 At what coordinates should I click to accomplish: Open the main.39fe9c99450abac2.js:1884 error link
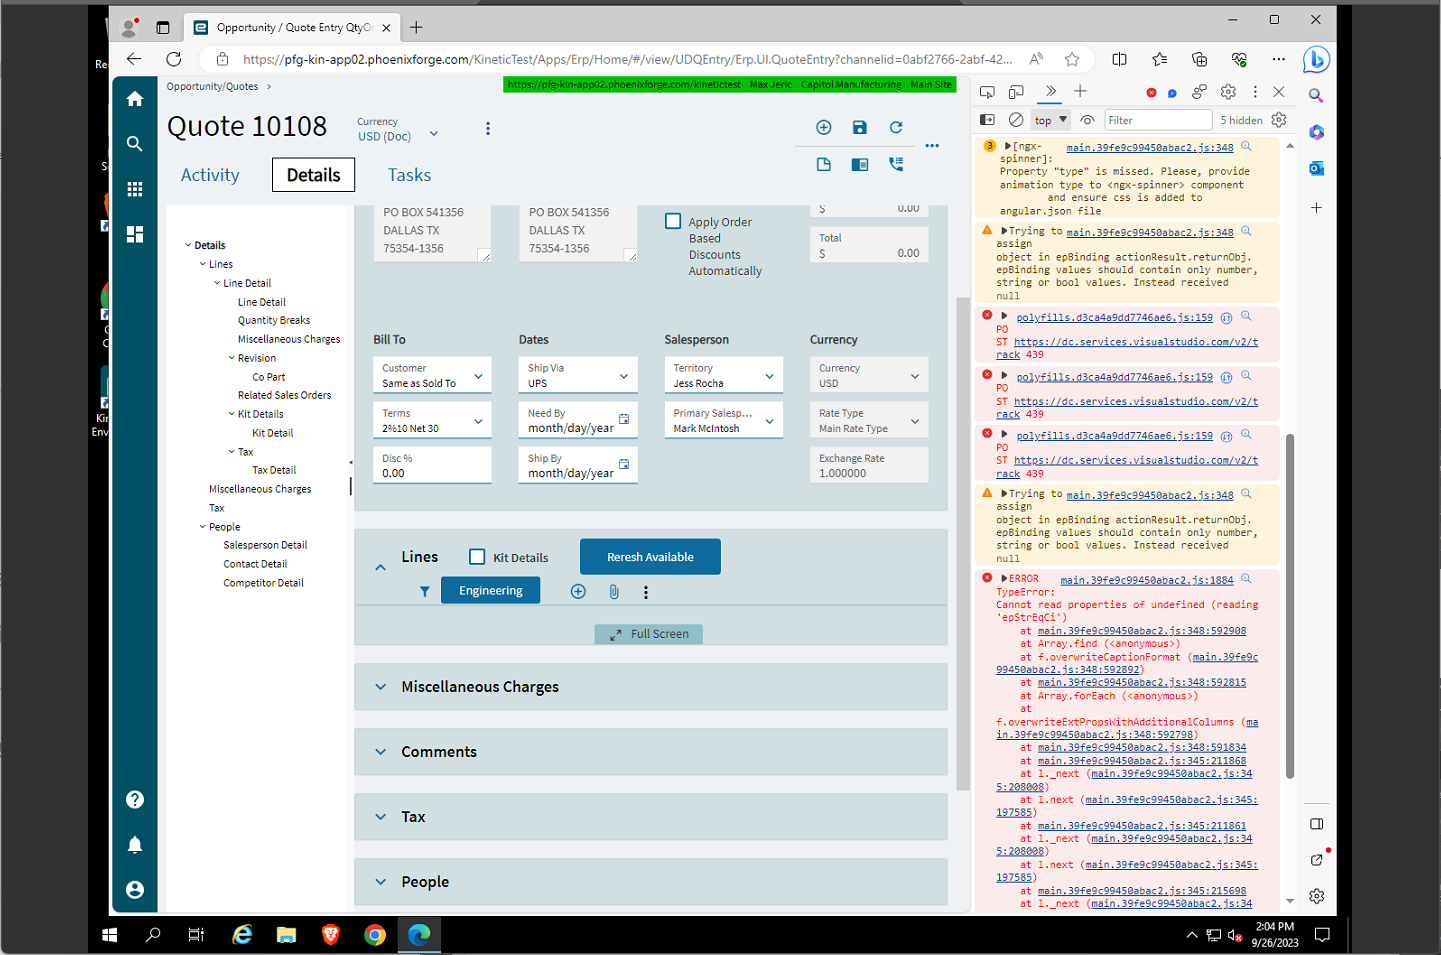1147,580
